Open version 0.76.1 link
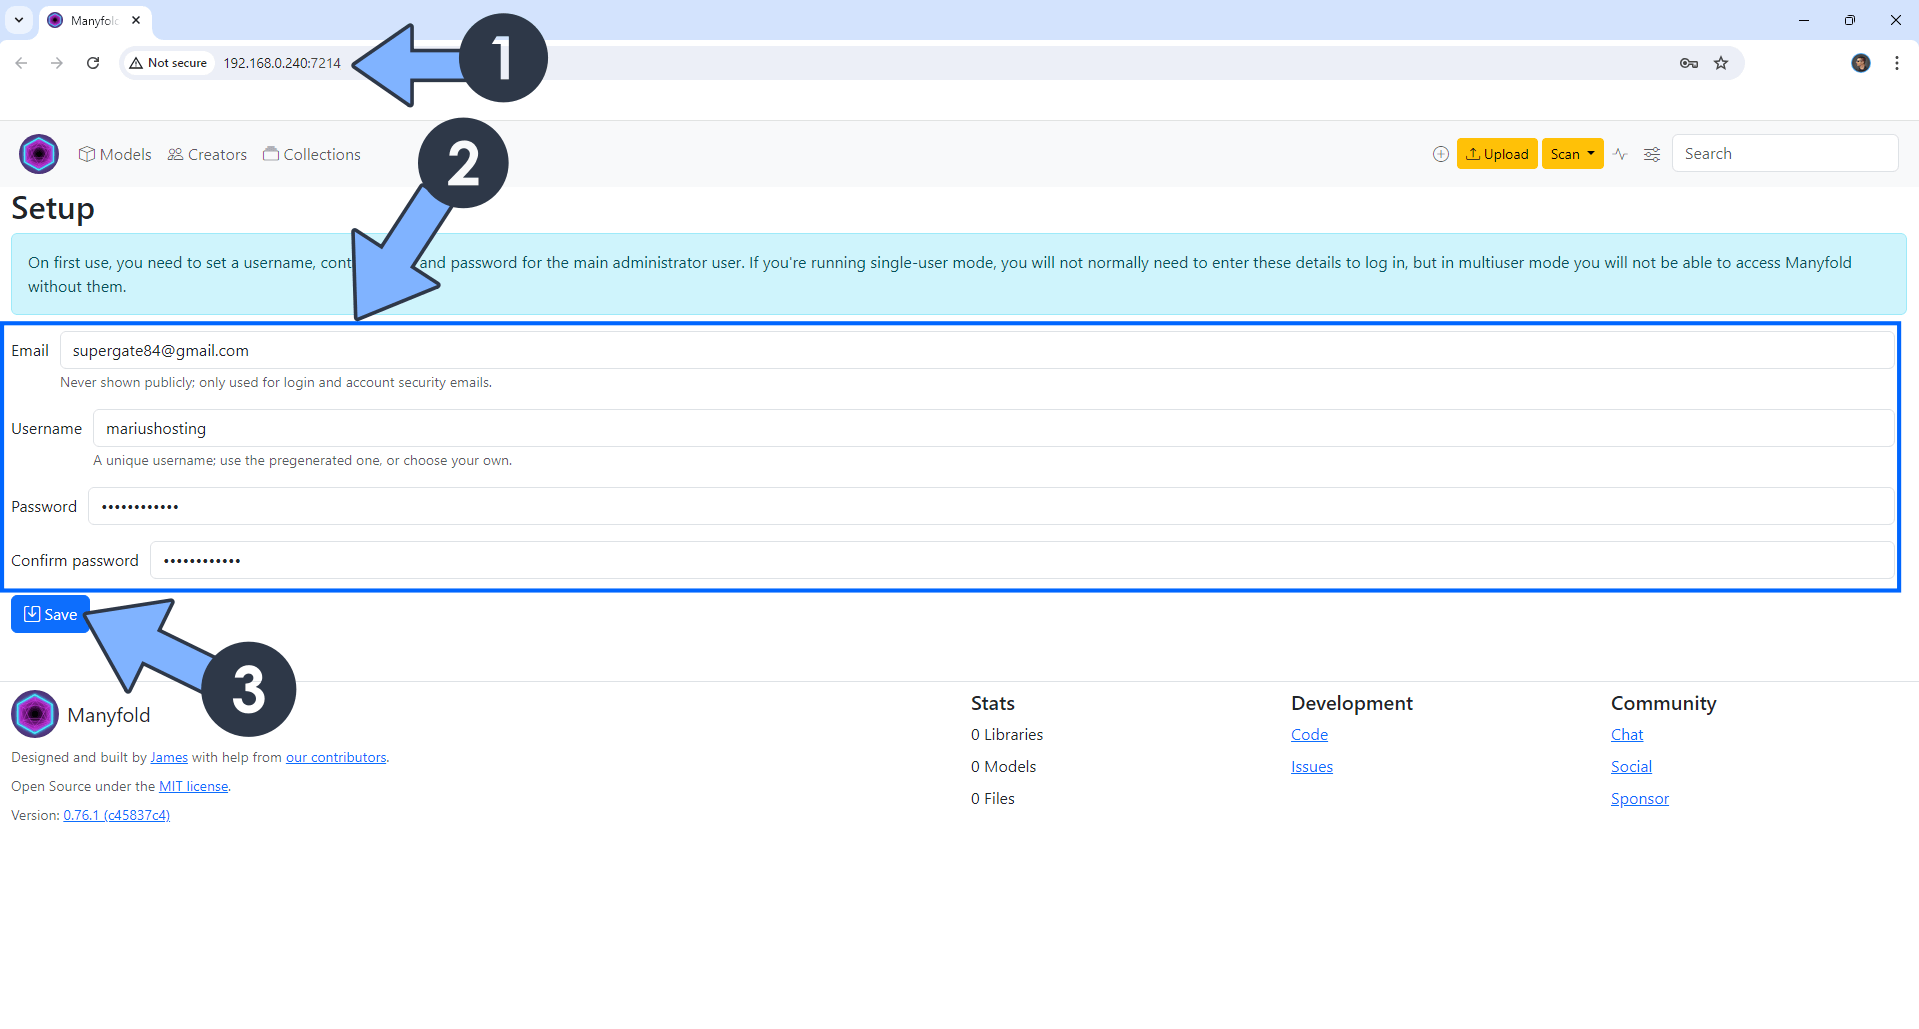This screenshot has width=1919, height=1029. coord(116,816)
